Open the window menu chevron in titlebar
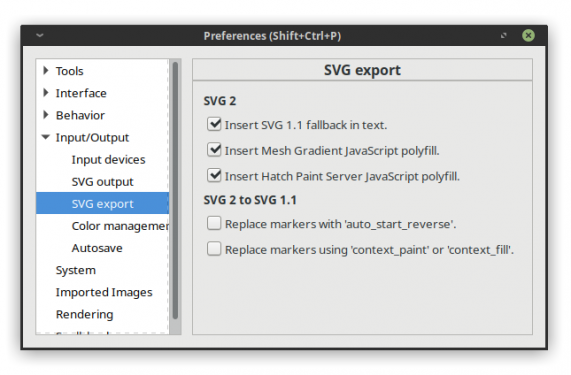 40,35
